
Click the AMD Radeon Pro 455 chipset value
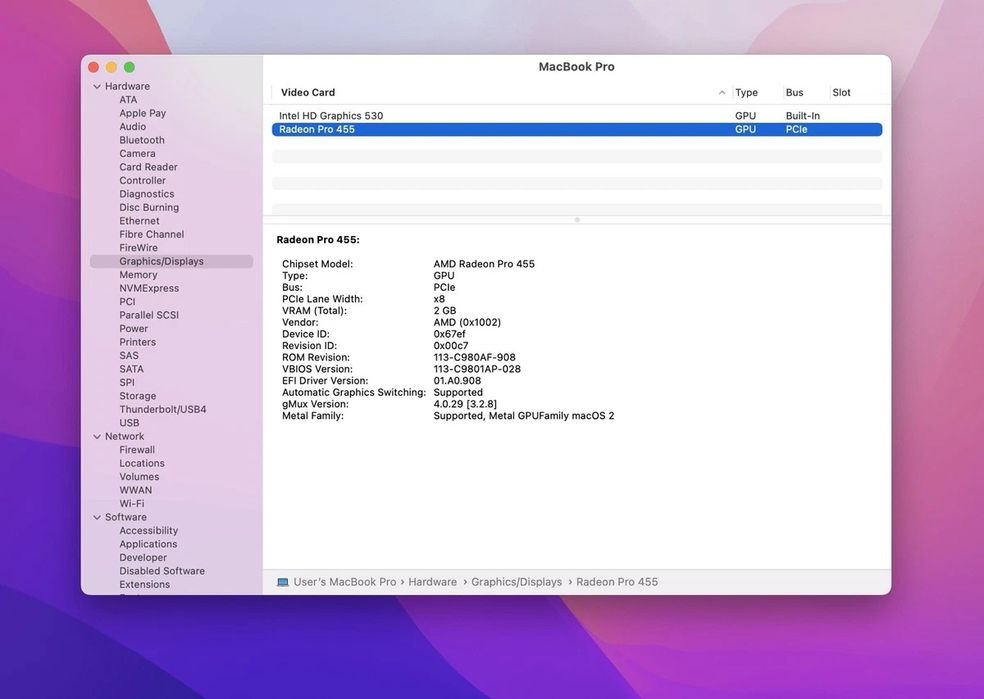(484, 264)
